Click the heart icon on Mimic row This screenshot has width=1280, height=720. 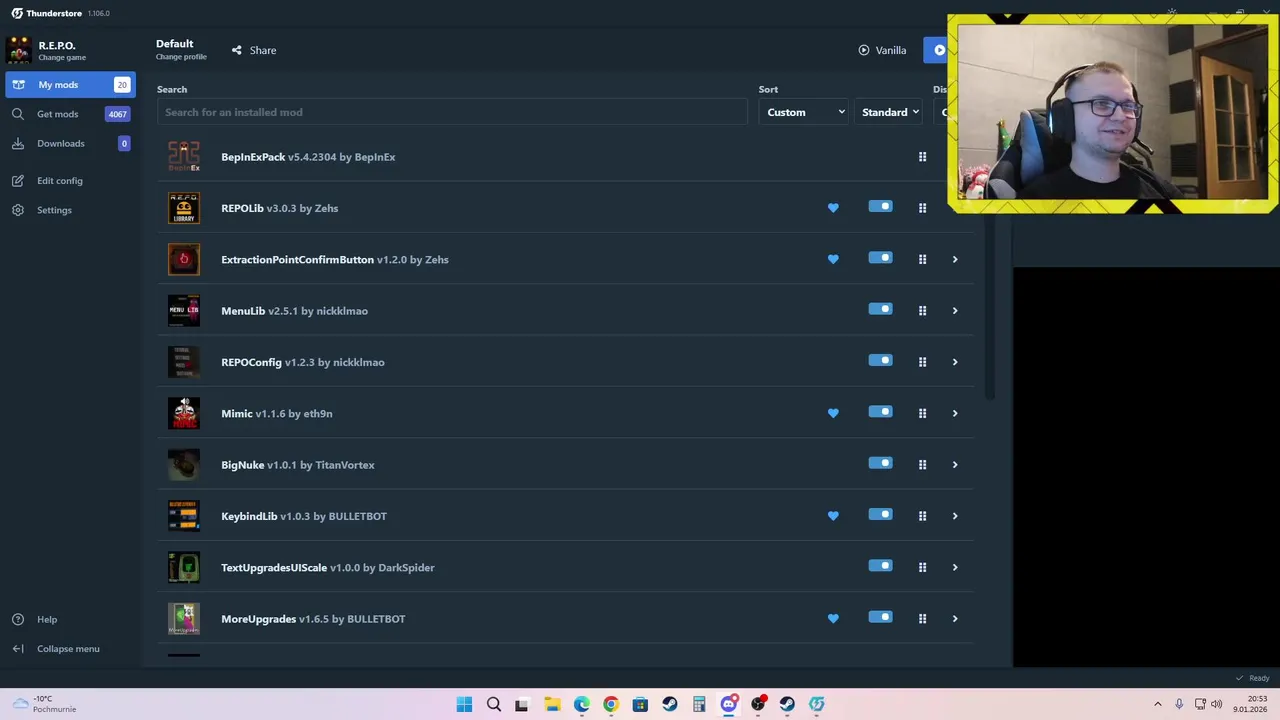point(833,413)
